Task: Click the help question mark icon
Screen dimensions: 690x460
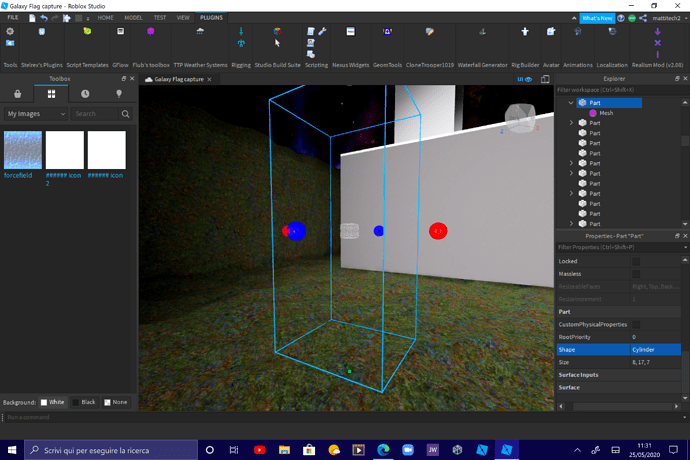Action: (621, 18)
